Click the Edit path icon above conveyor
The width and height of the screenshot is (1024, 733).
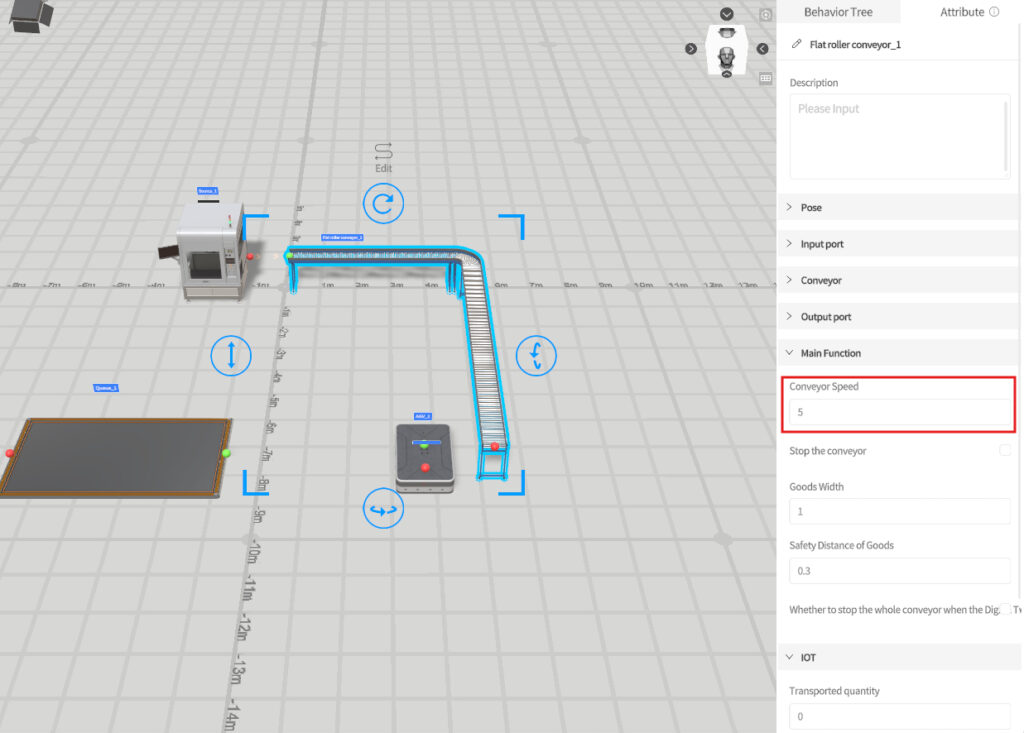(383, 152)
